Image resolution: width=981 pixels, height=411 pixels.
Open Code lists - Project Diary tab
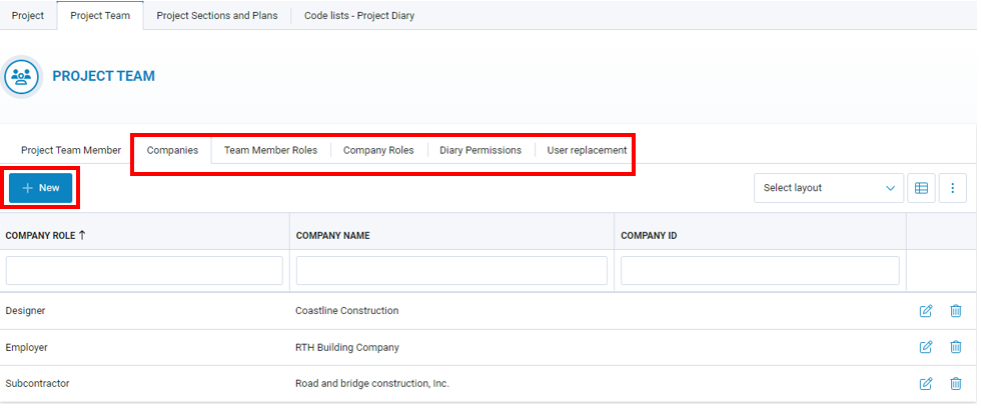tap(359, 16)
